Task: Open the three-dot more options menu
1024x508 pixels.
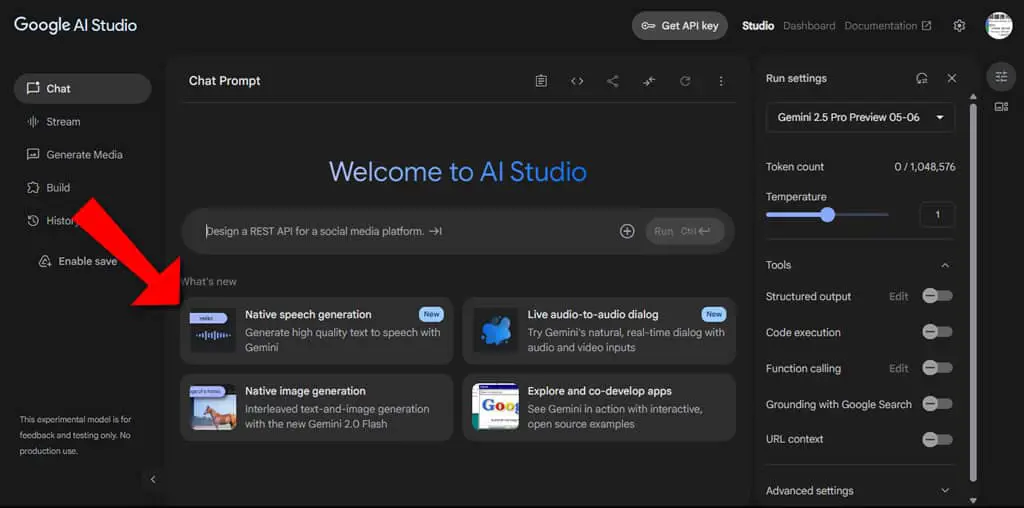Action: coord(721,81)
